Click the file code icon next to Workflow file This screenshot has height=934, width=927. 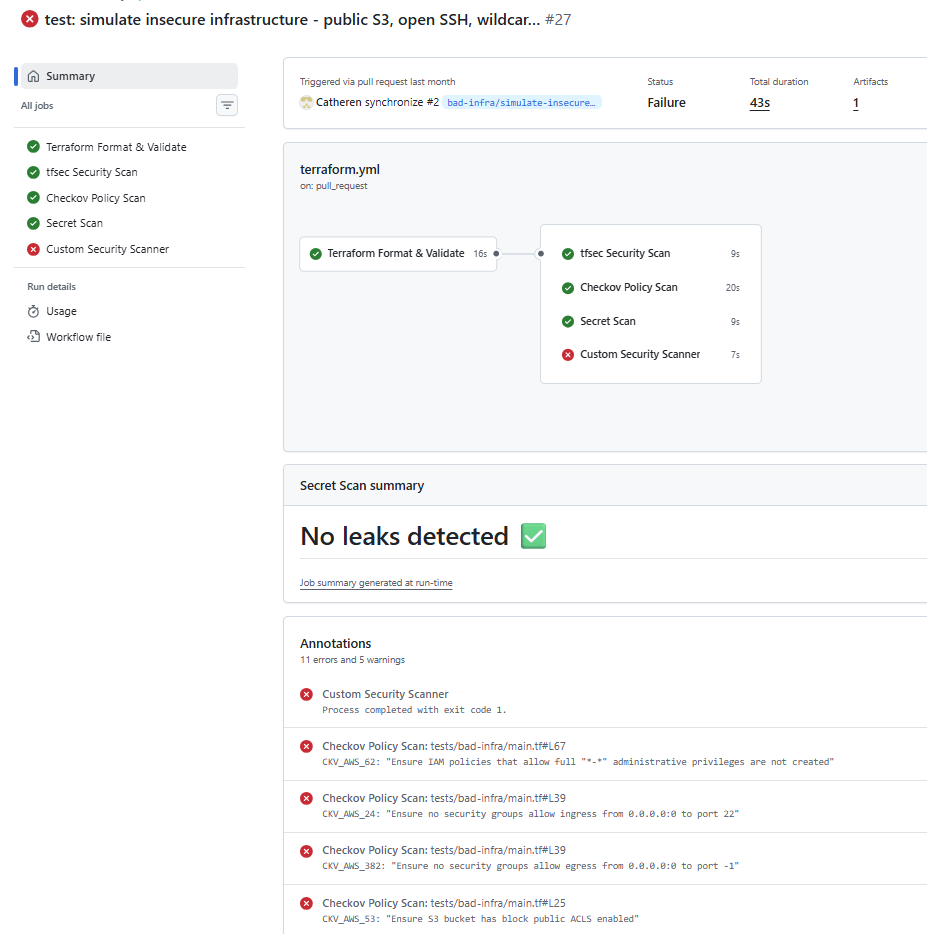tap(33, 337)
